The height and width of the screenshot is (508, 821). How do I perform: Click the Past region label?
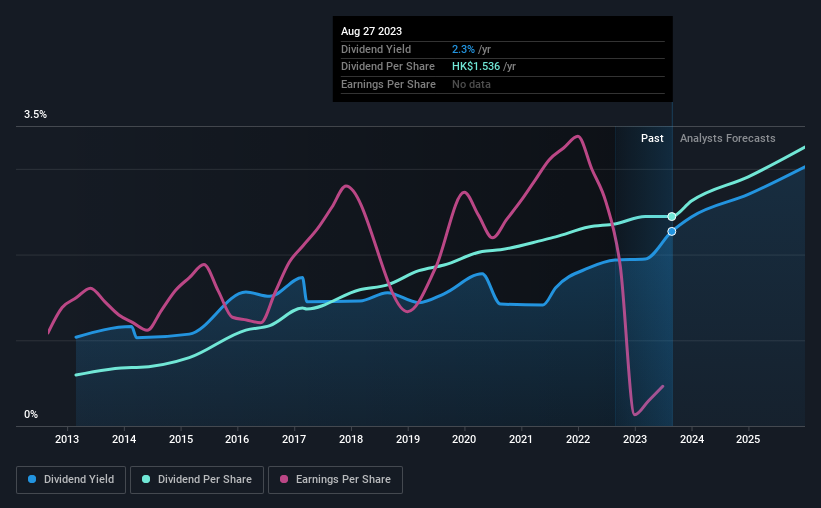(652, 138)
